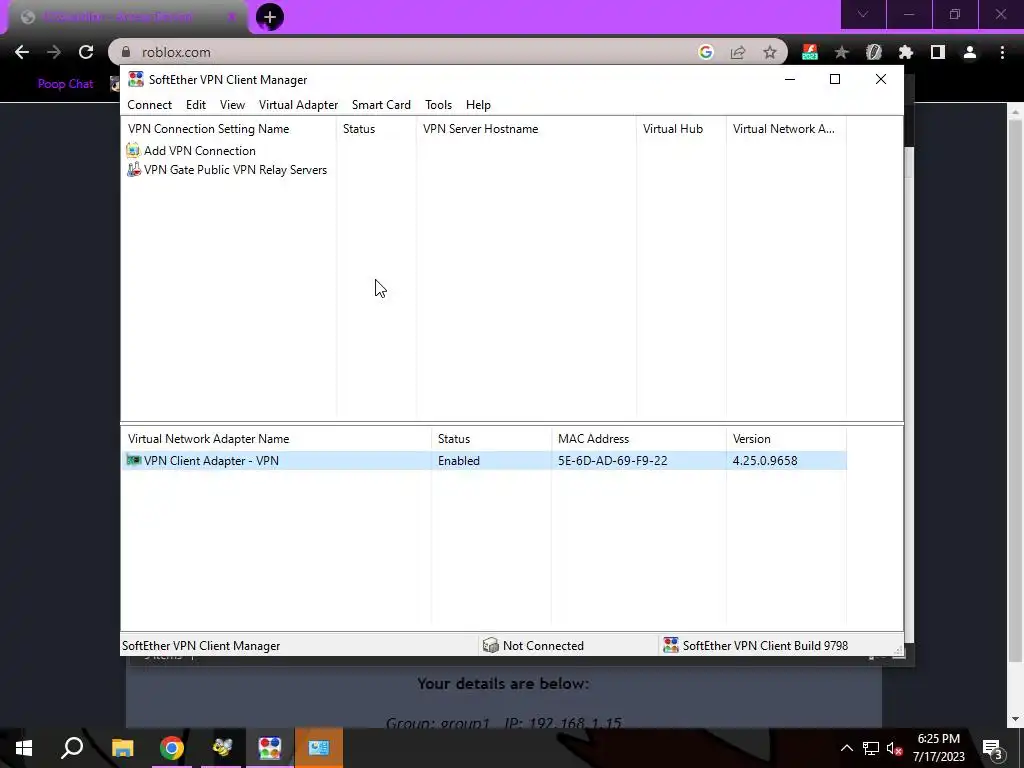
Task: Click the browser forward arrow
Action: click(54, 52)
